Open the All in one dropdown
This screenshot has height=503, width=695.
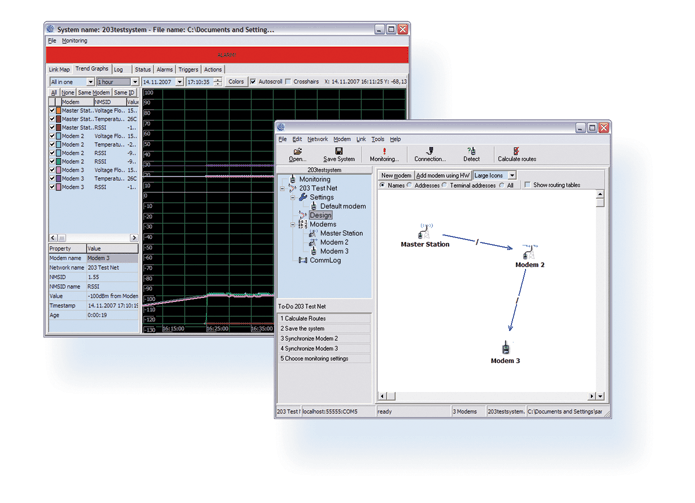[90, 82]
